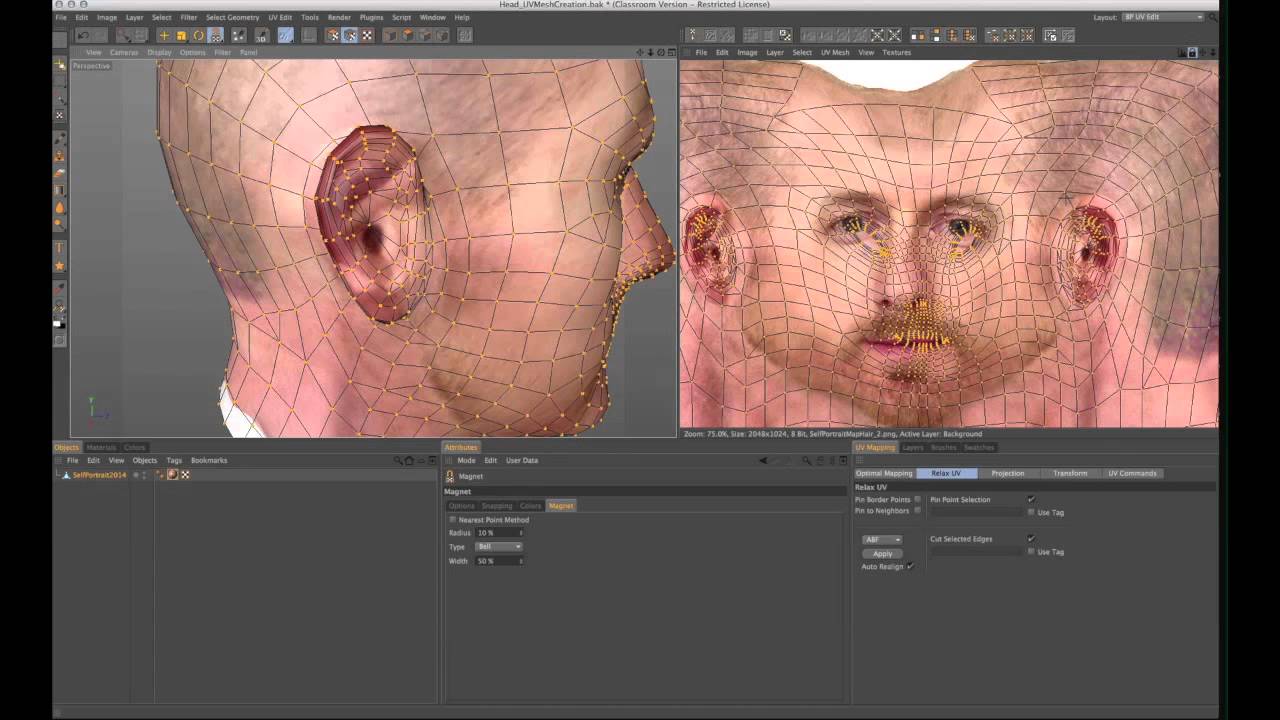Click the Radius 10 % input field

pos(497,533)
